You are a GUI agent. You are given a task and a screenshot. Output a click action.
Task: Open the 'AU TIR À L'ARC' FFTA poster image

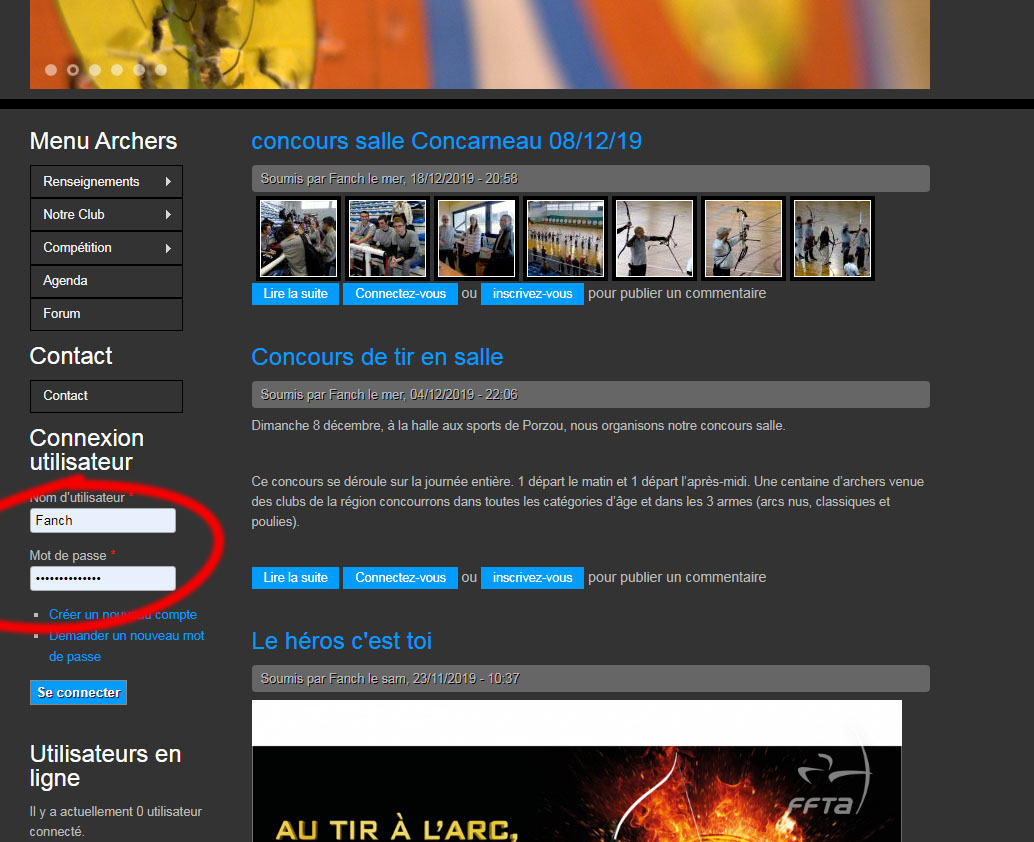tap(577, 771)
